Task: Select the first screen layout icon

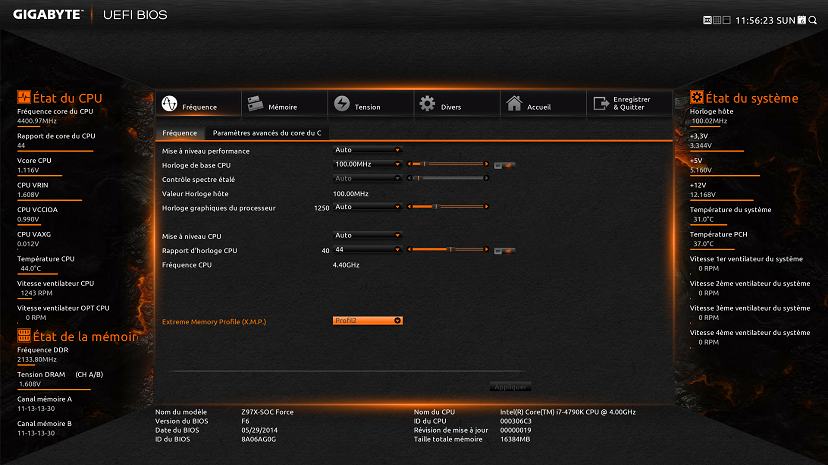Action: click(708, 20)
